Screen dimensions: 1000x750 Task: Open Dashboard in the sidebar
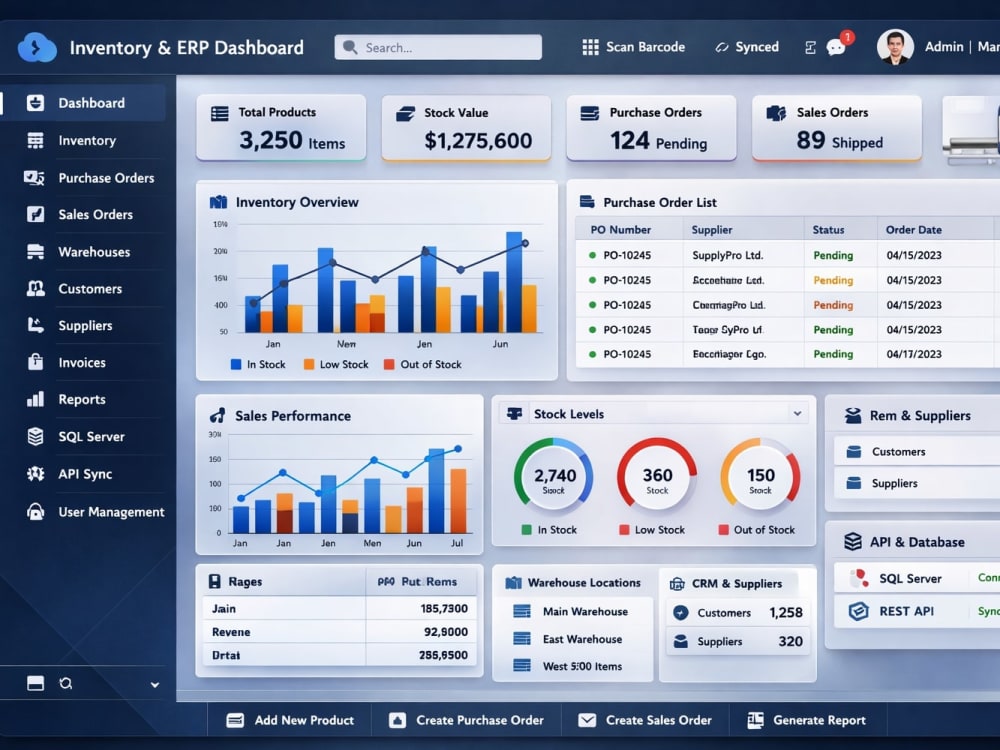coord(84,103)
